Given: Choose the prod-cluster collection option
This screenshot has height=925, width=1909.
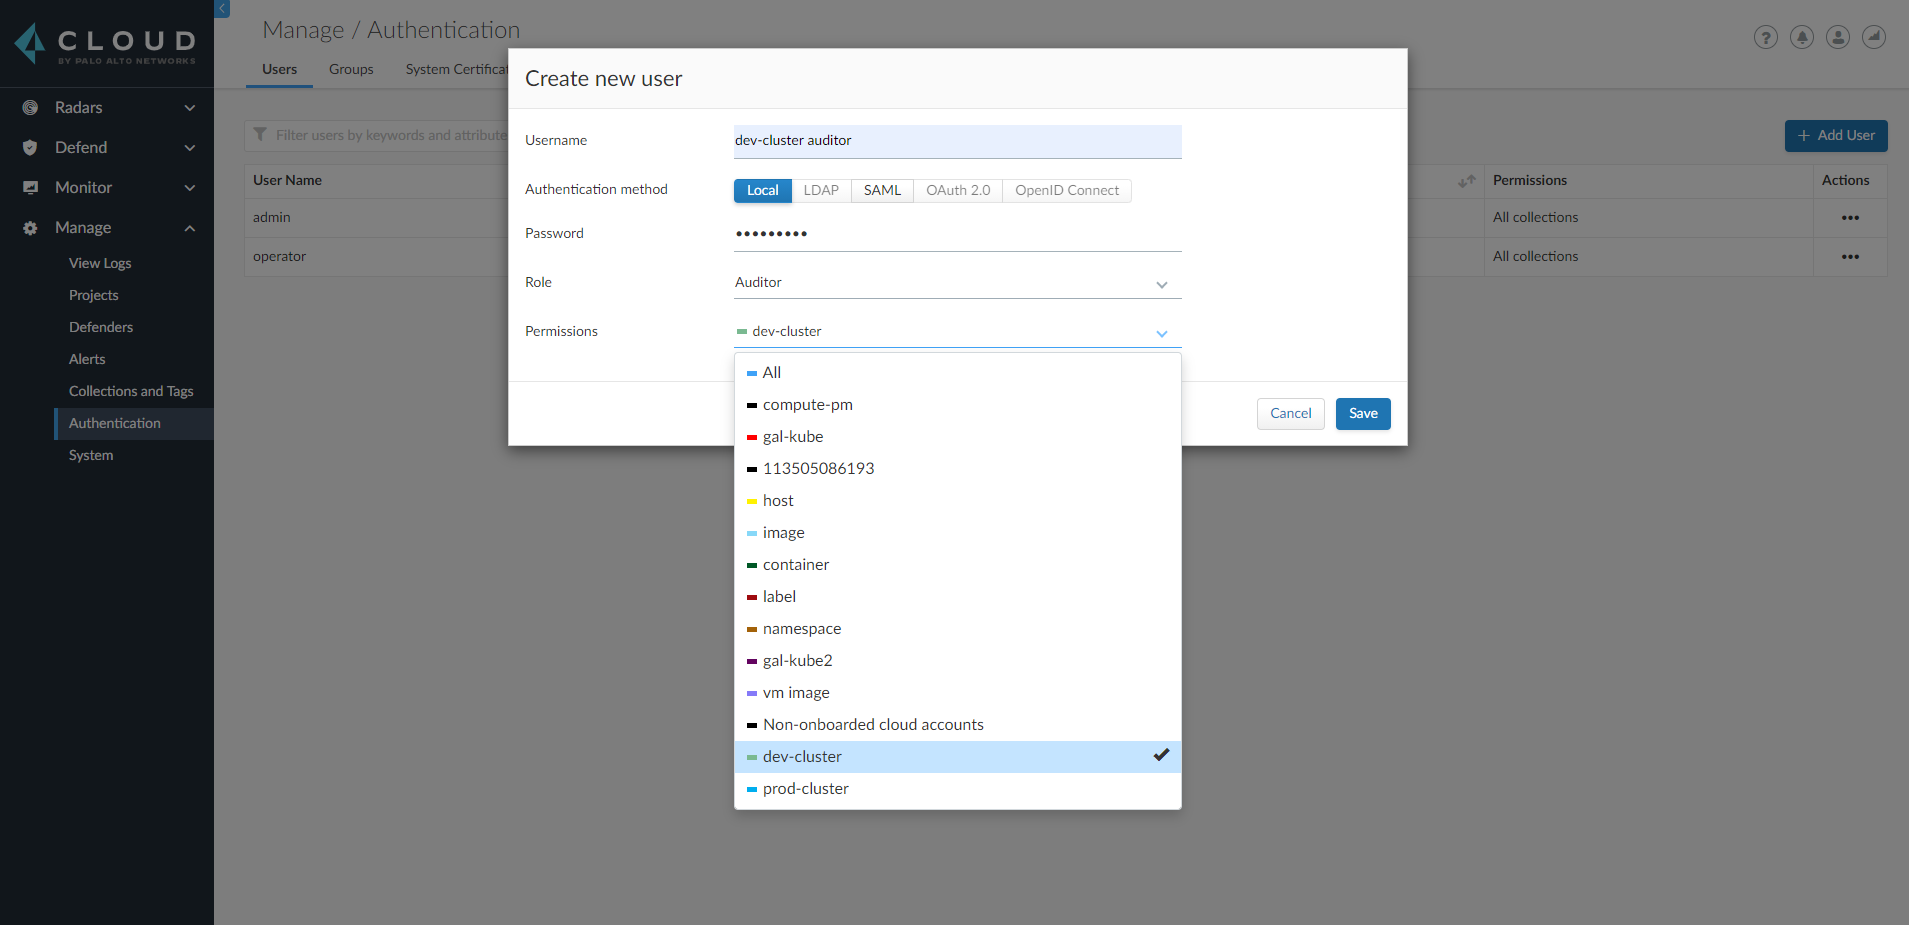Looking at the screenshot, I should coord(958,789).
